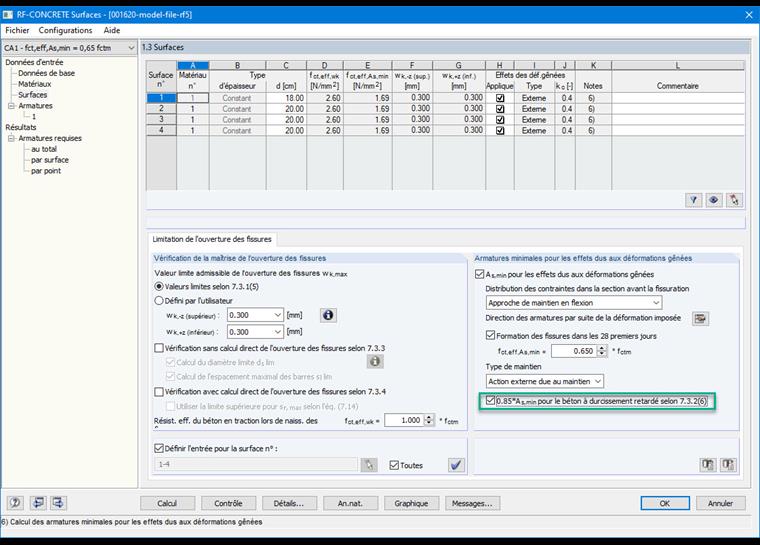Viewport: 760px width, 545px height.
Task: Confirm with the OK button
Action: point(665,503)
